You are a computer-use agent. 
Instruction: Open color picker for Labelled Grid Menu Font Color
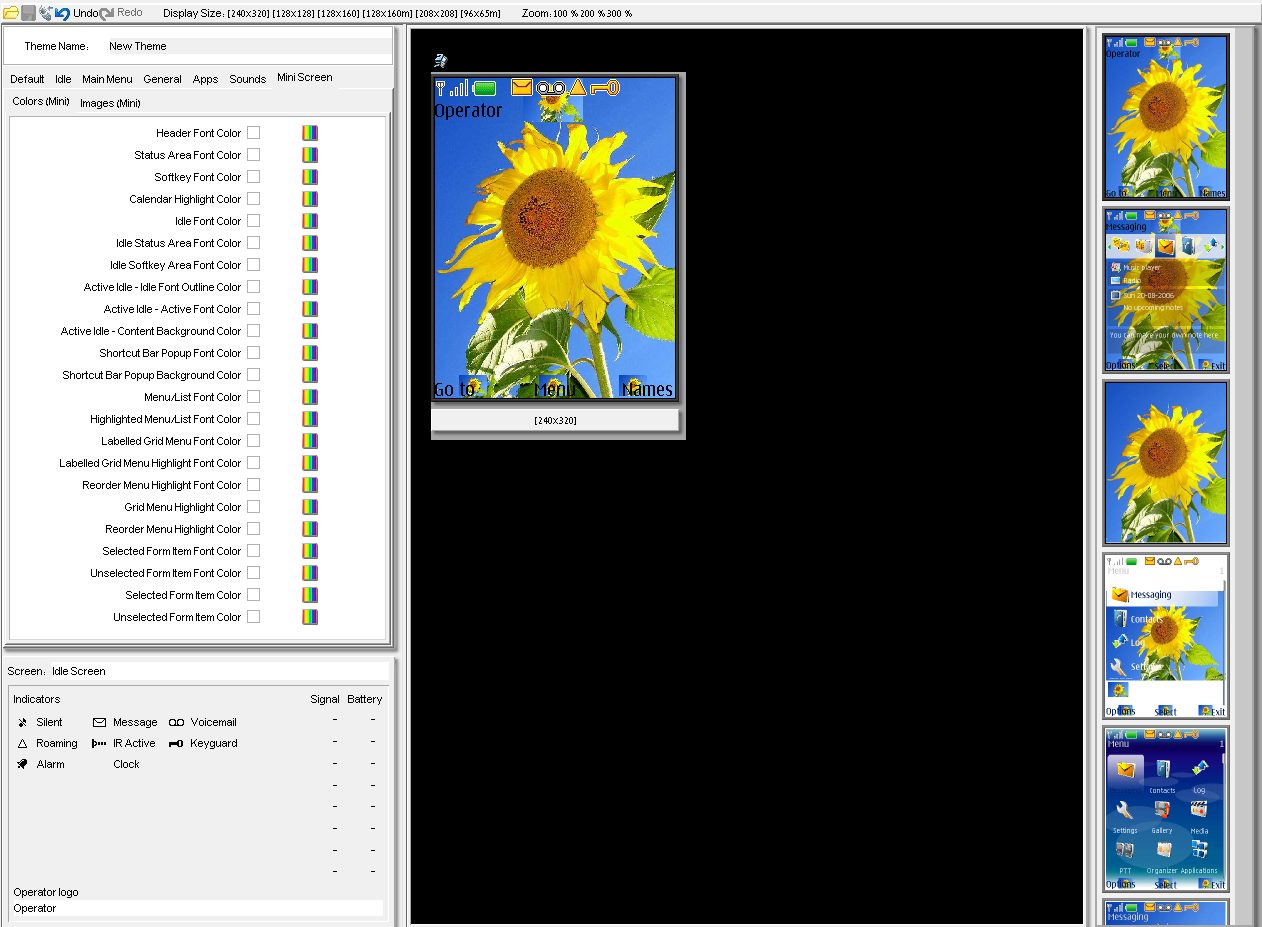[310, 441]
